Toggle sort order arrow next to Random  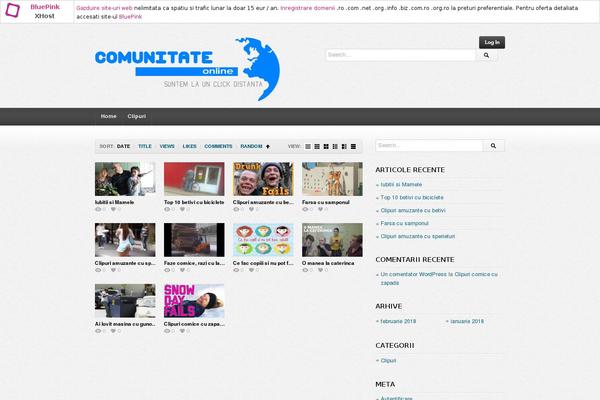pos(268,147)
